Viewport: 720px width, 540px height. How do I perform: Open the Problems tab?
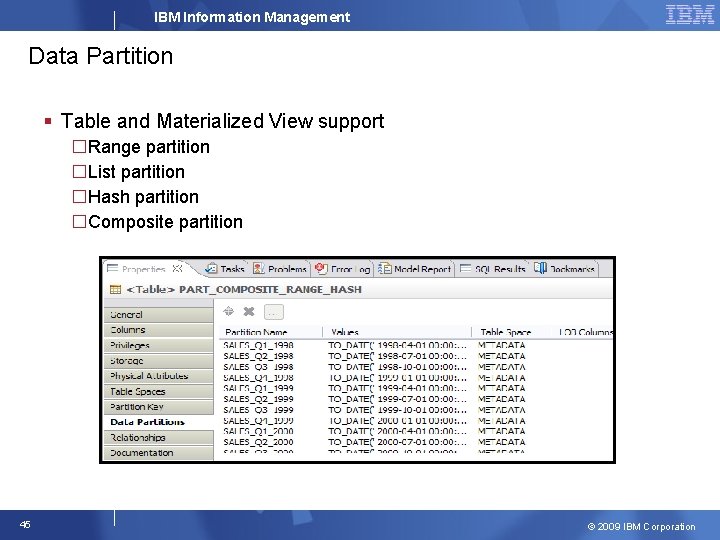(x=280, y=269)
